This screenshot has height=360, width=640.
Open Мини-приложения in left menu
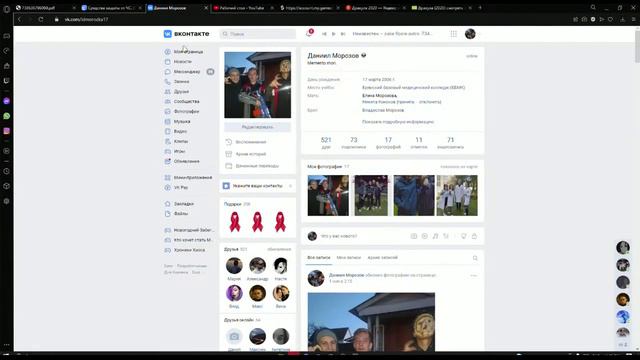(x=193, y=178)
